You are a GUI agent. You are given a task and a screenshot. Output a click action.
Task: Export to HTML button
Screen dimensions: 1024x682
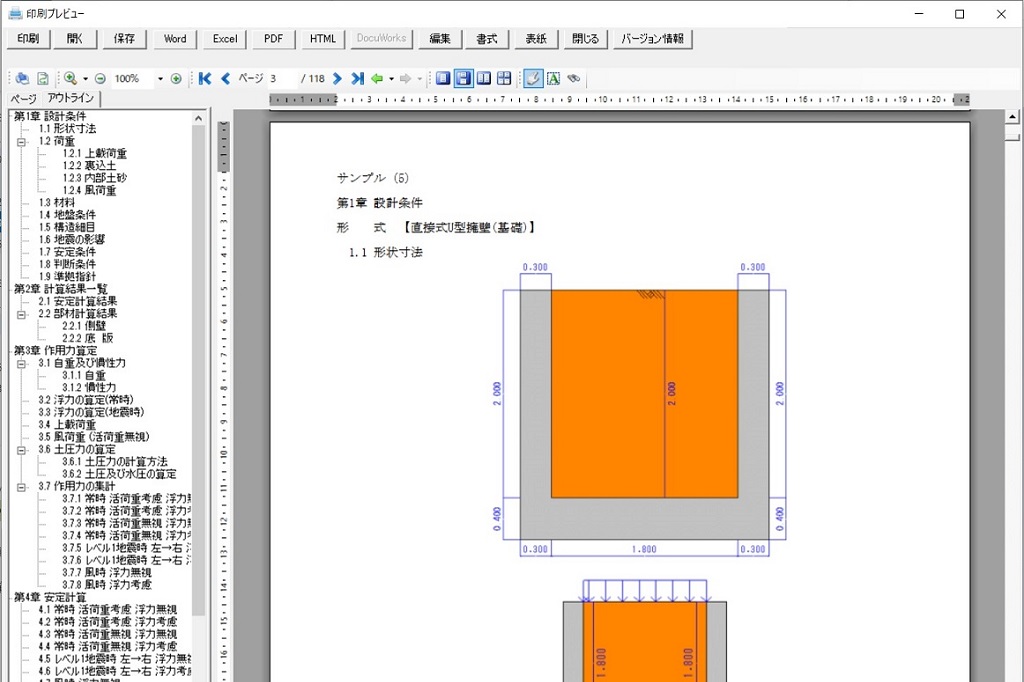(x=323, y=39)
